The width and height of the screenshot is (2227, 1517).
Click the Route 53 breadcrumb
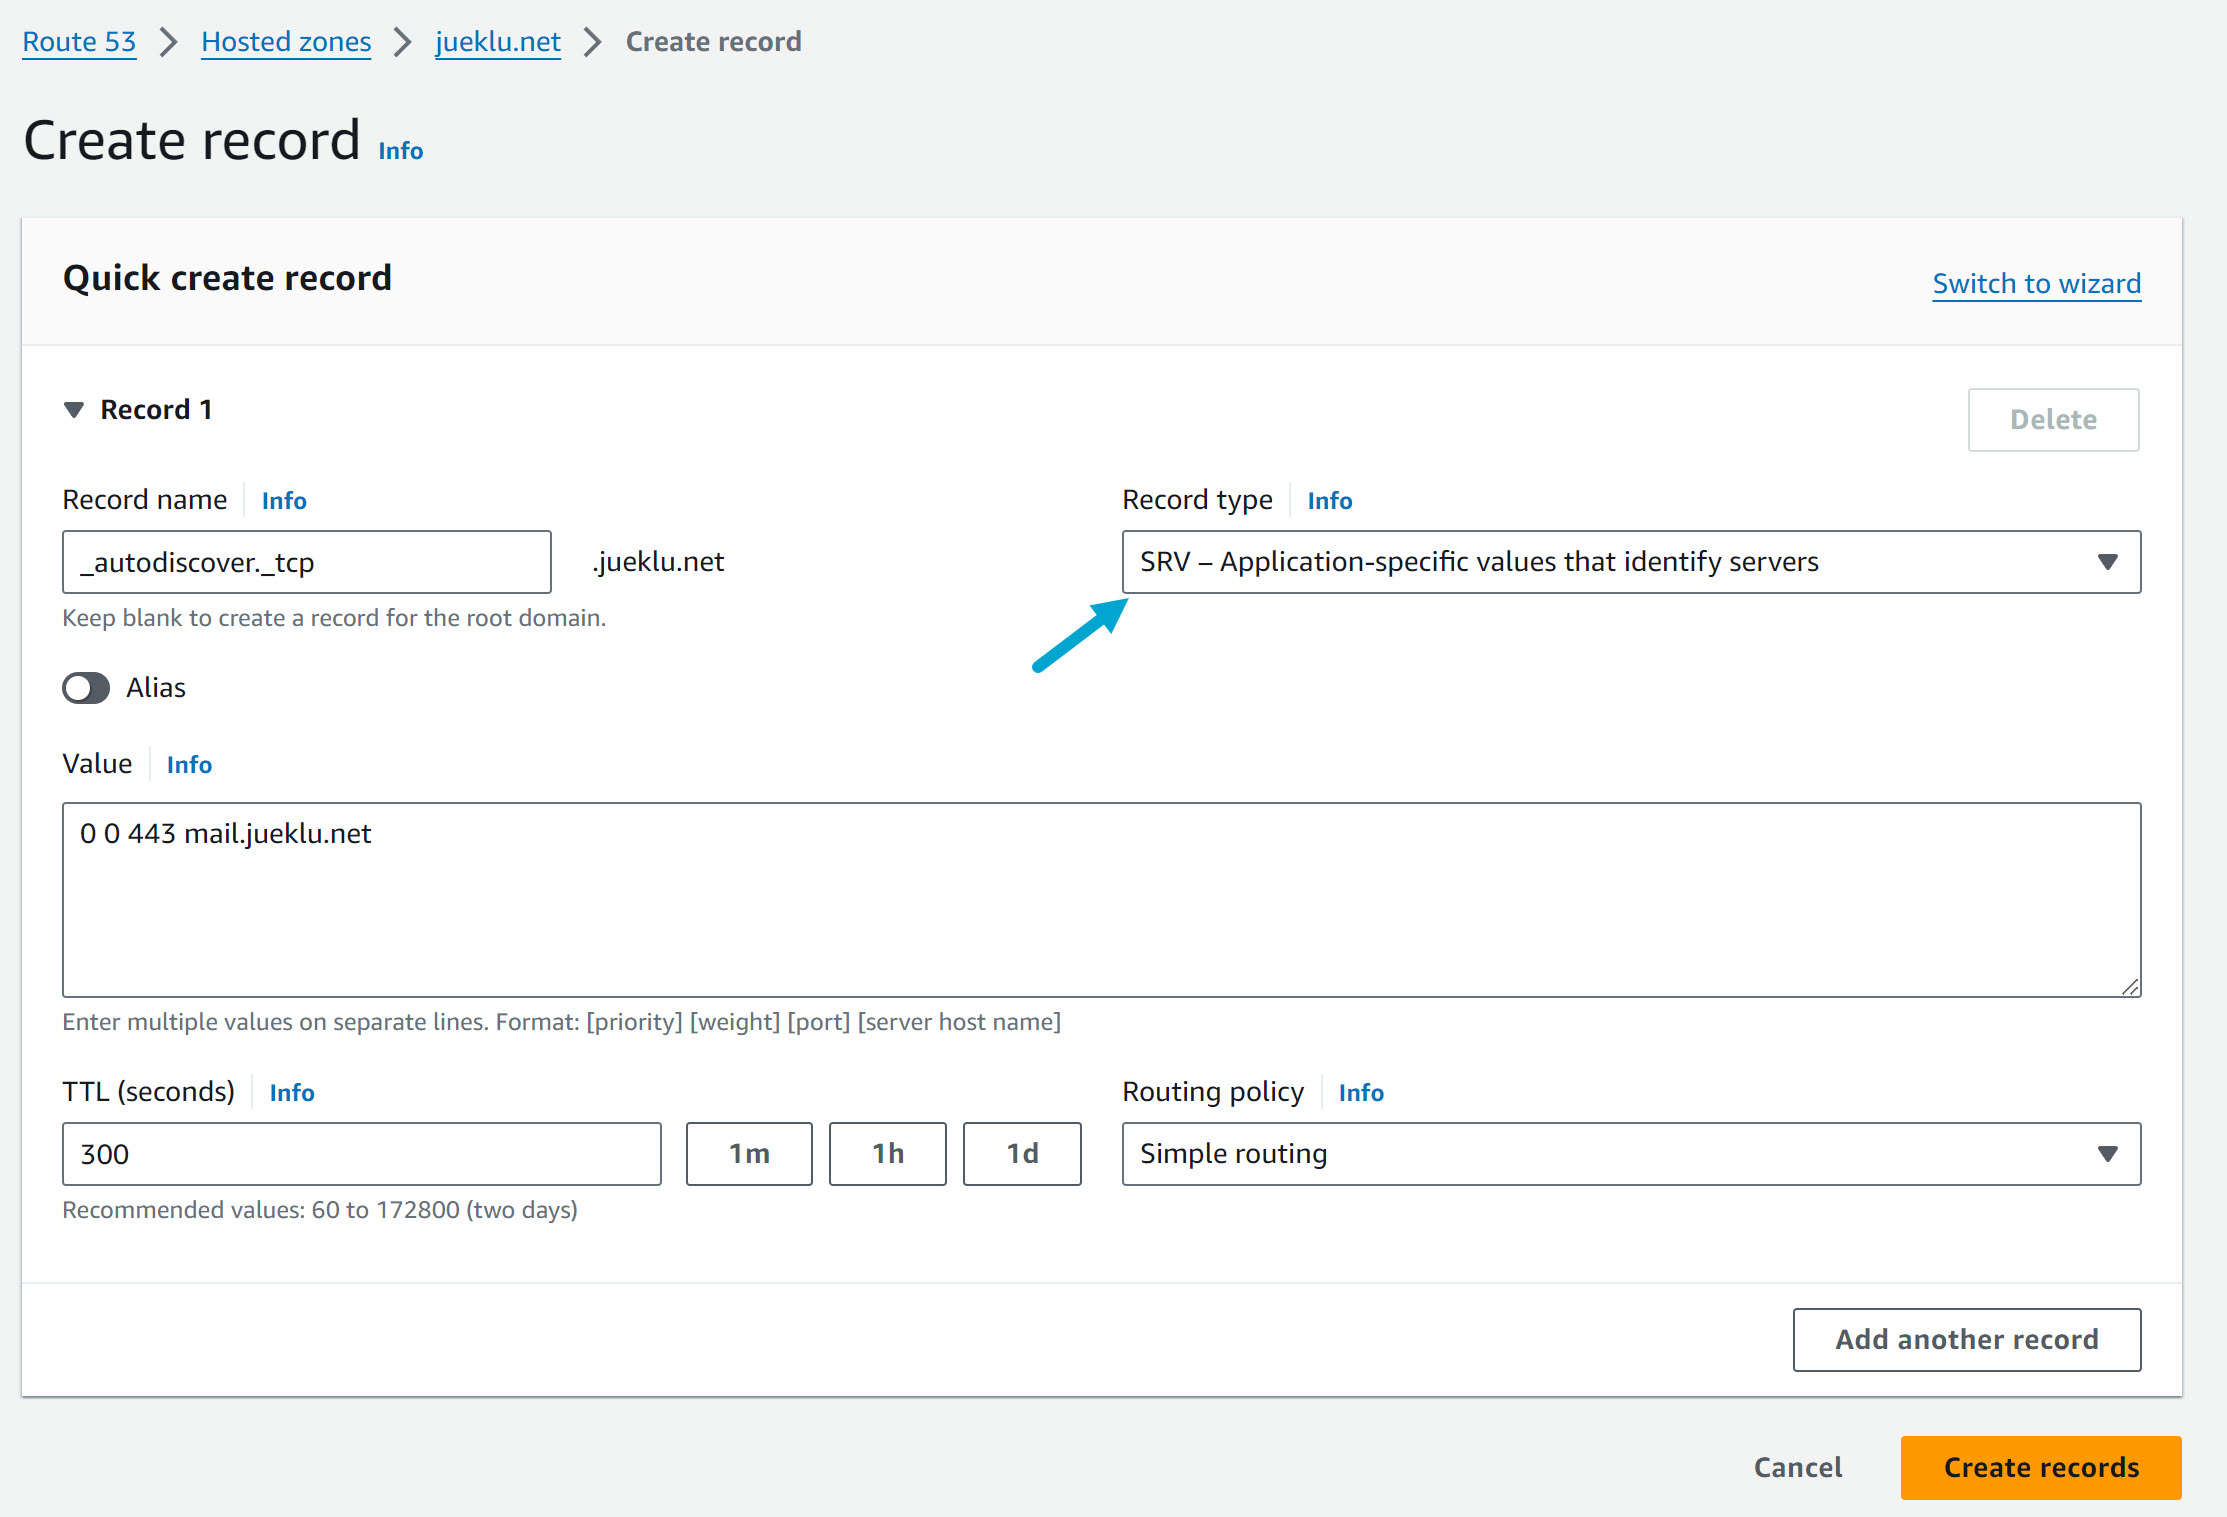[x=79, y=42]
